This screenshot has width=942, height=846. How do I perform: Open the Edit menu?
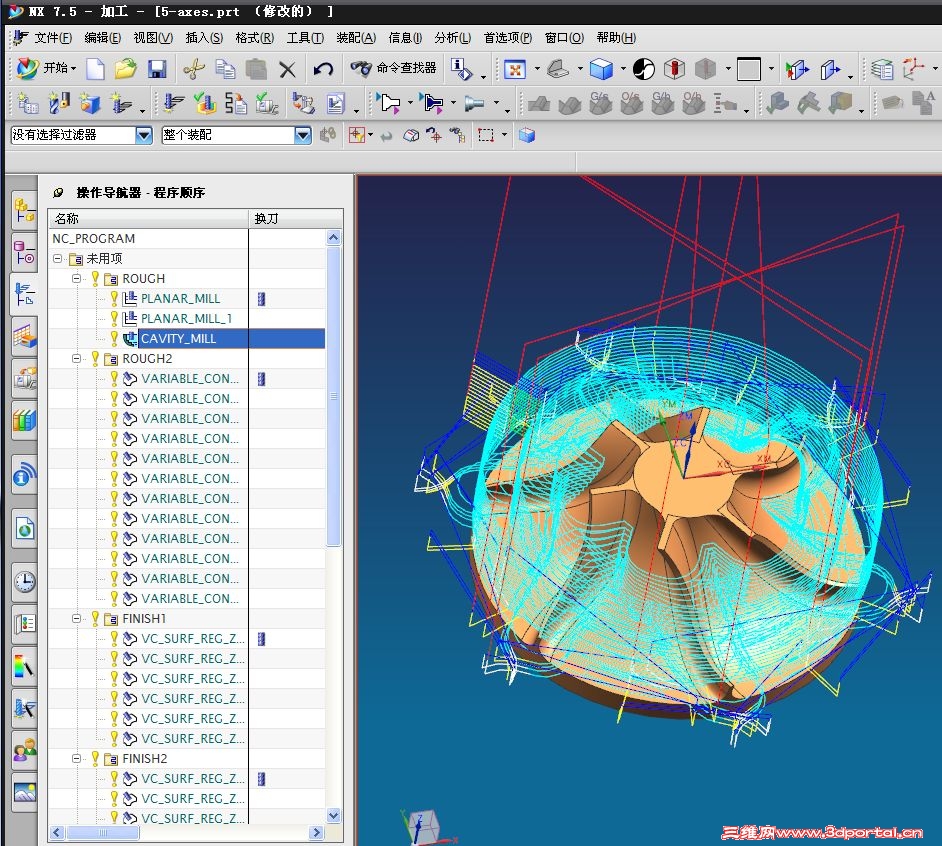point(103,38)
